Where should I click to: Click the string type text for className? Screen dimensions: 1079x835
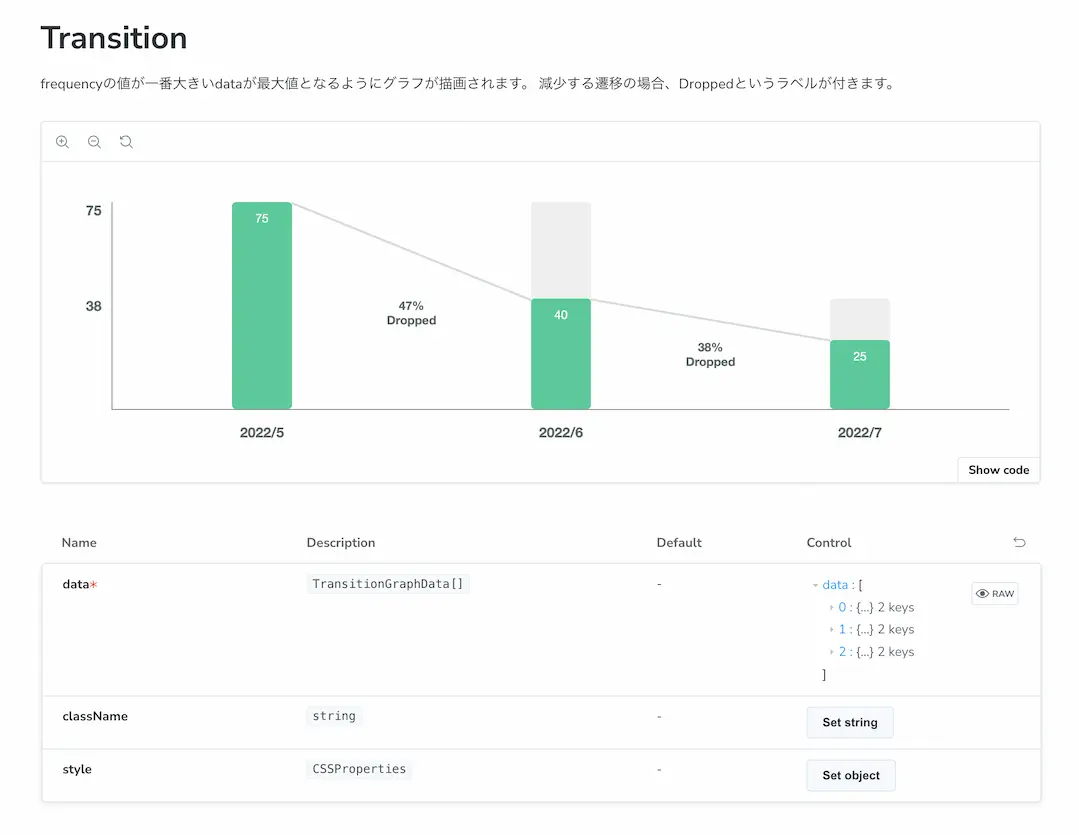pos(334,716)
